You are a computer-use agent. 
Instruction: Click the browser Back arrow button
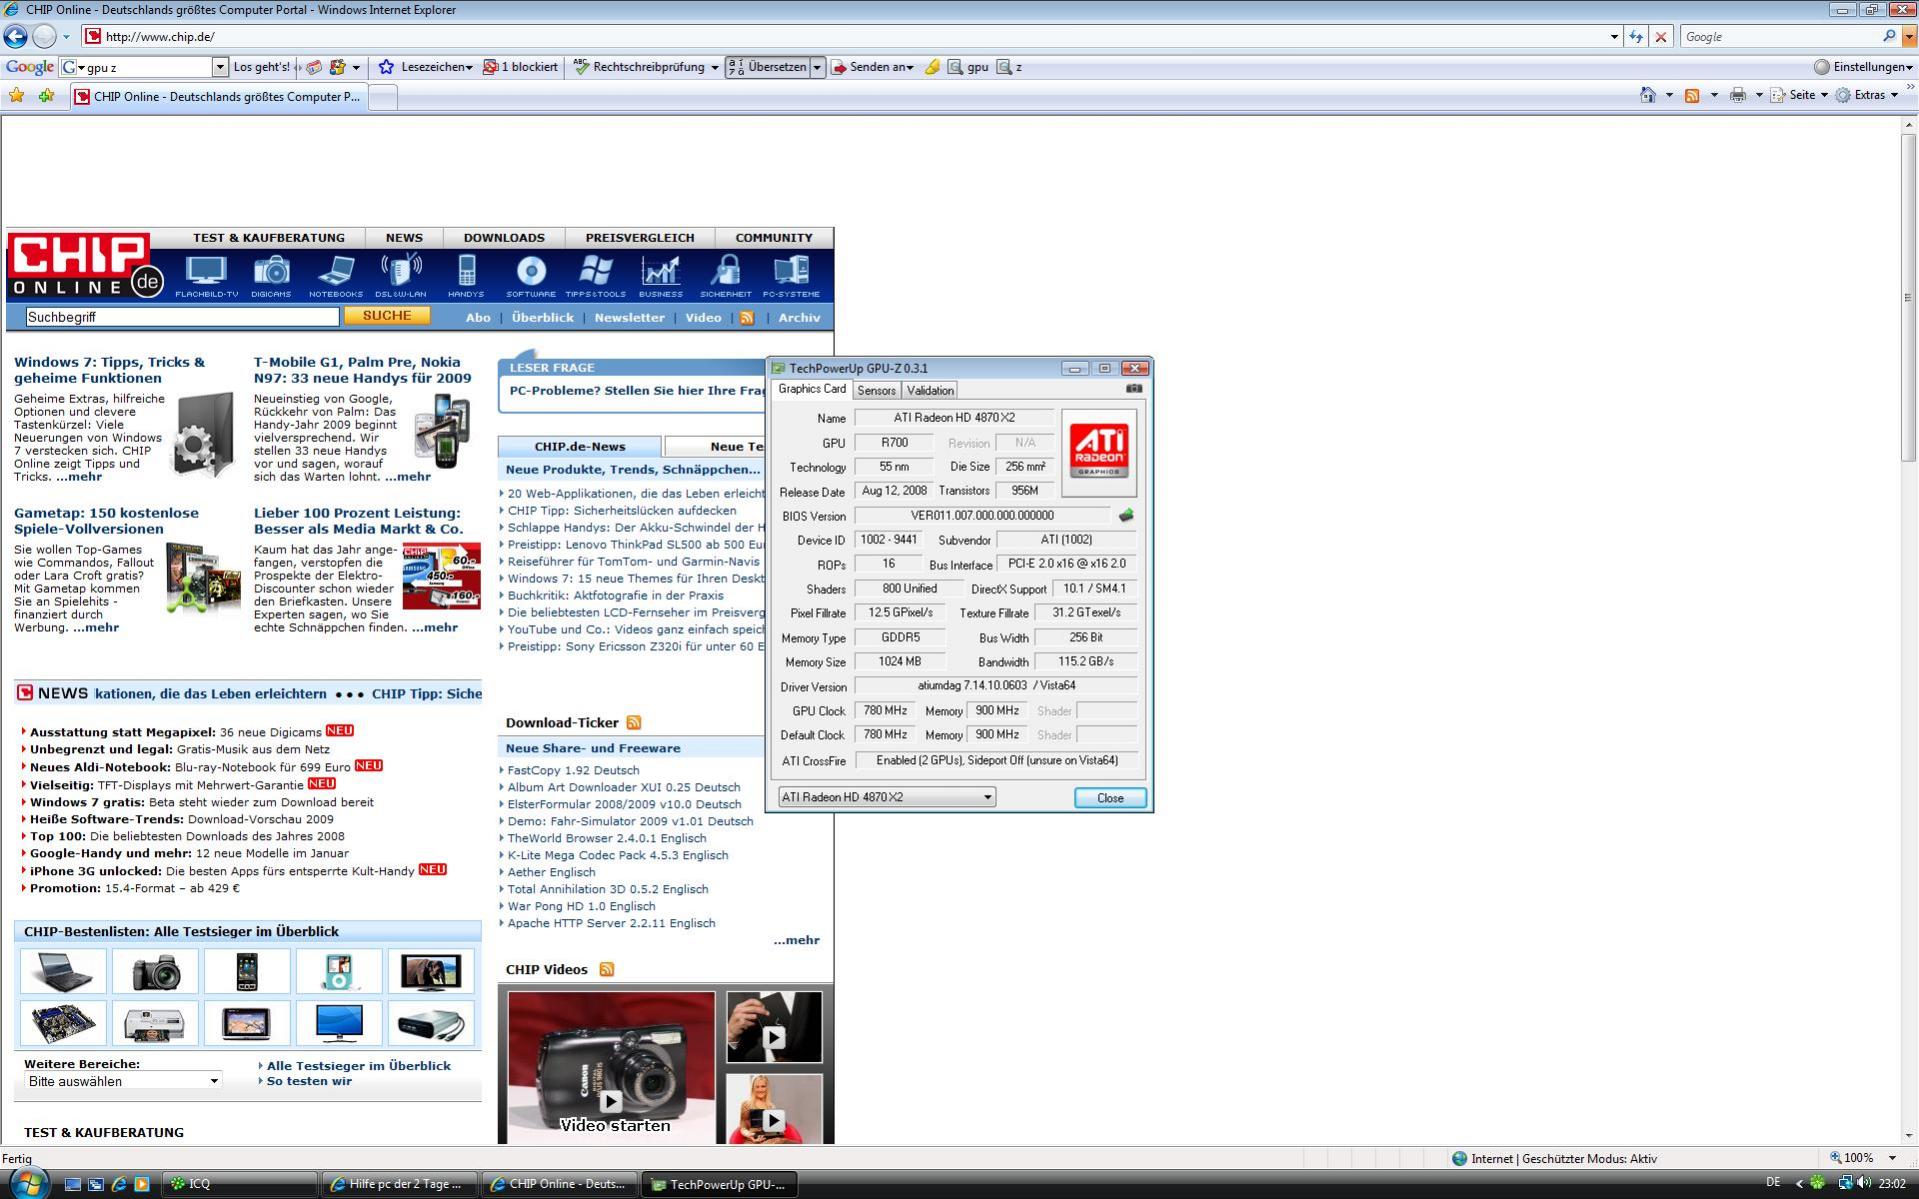coord(15,36)
